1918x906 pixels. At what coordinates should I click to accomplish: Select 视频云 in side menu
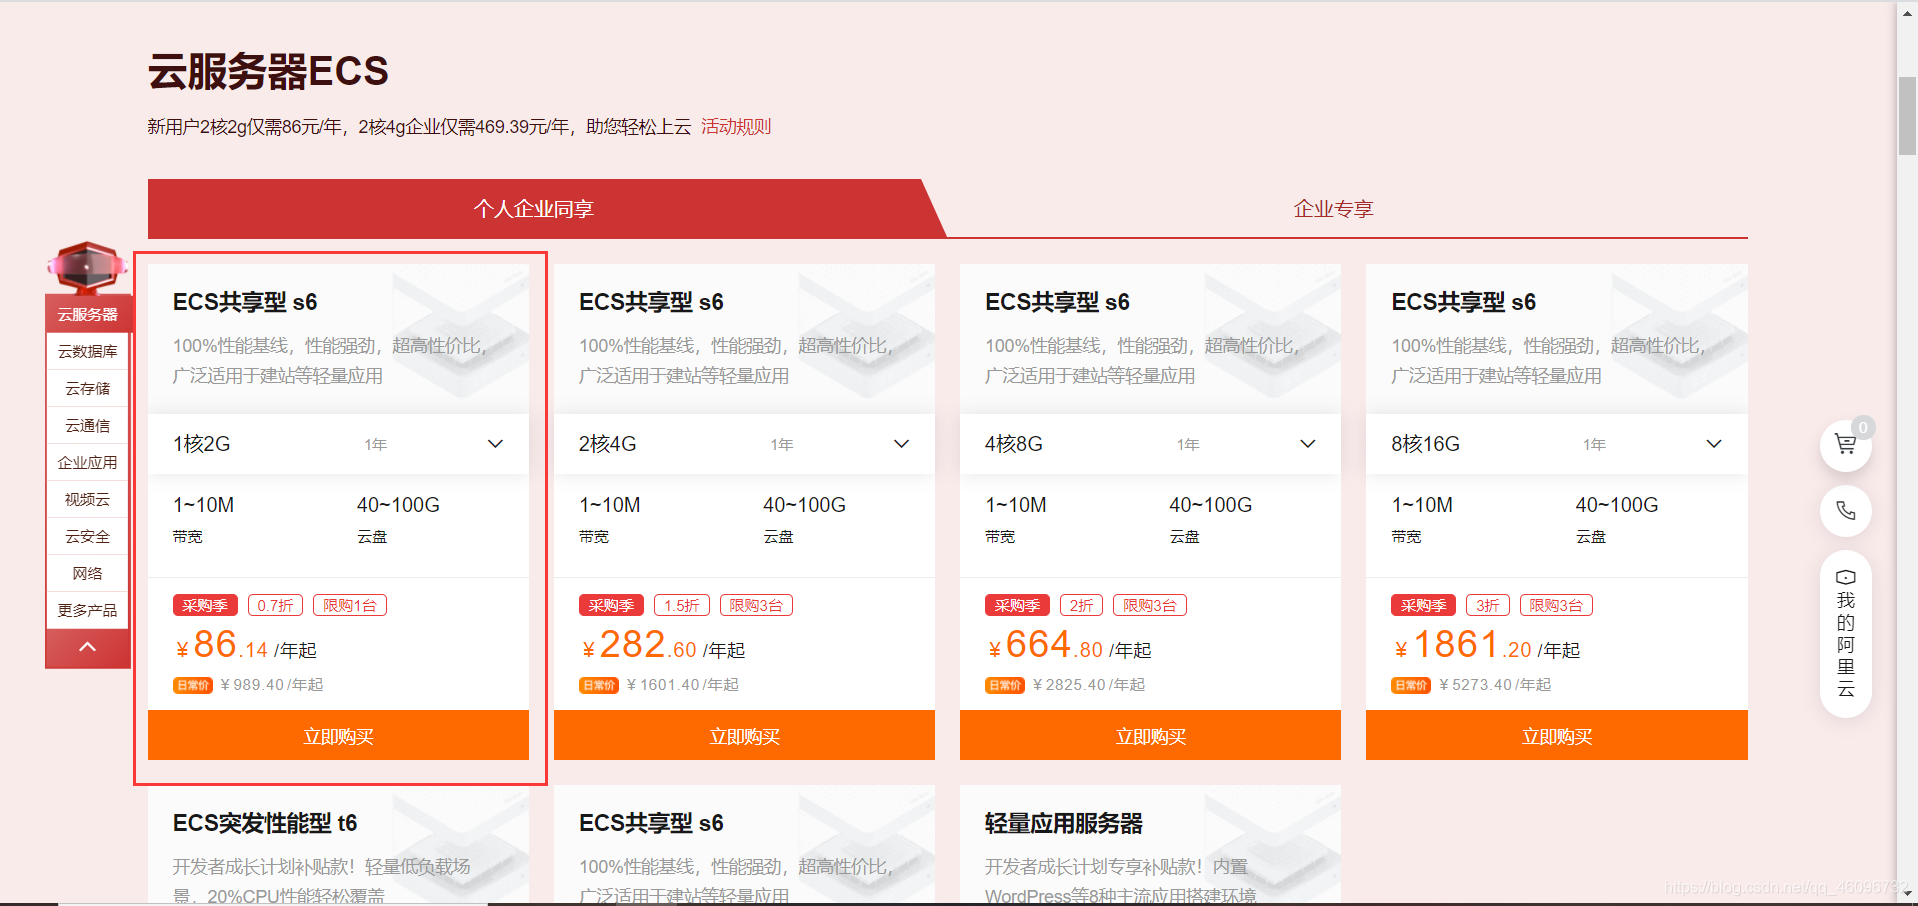click(88, 499)
